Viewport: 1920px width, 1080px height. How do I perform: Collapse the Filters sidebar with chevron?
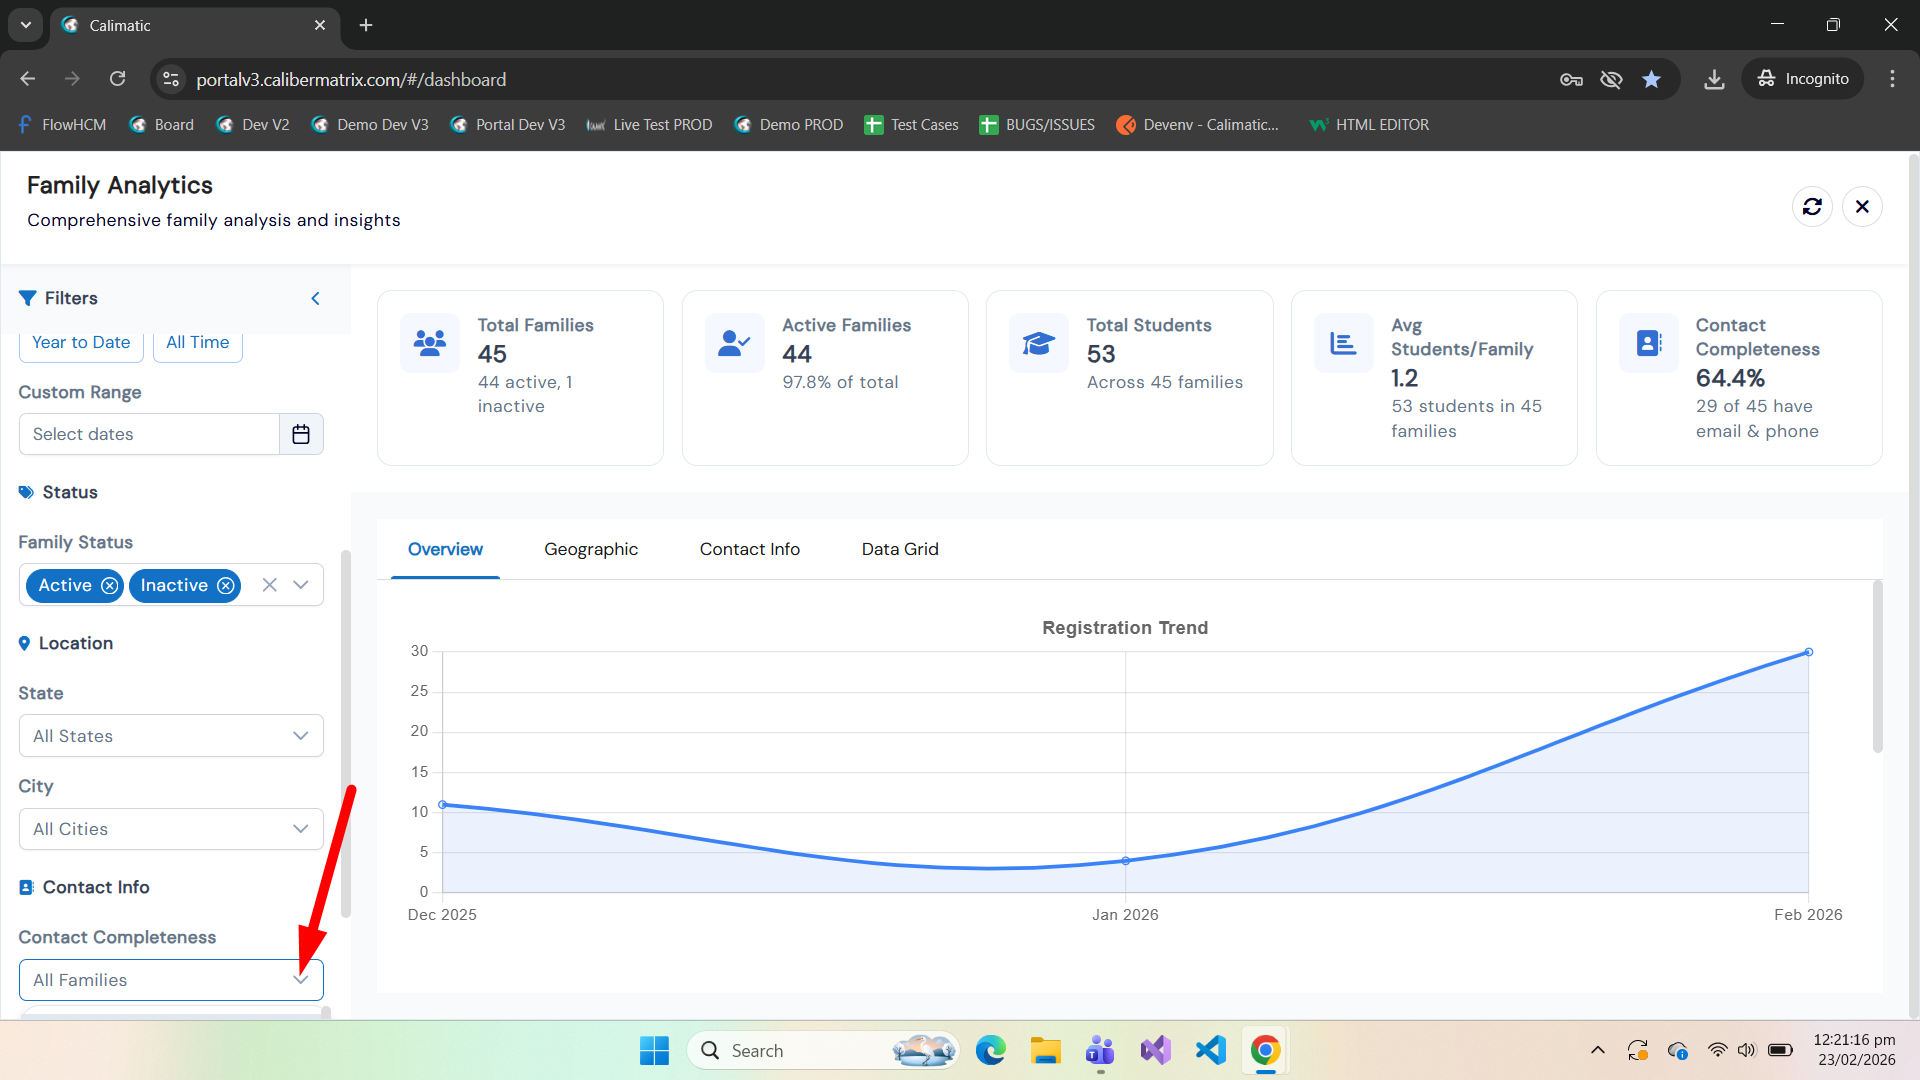[x=315, y=298]
